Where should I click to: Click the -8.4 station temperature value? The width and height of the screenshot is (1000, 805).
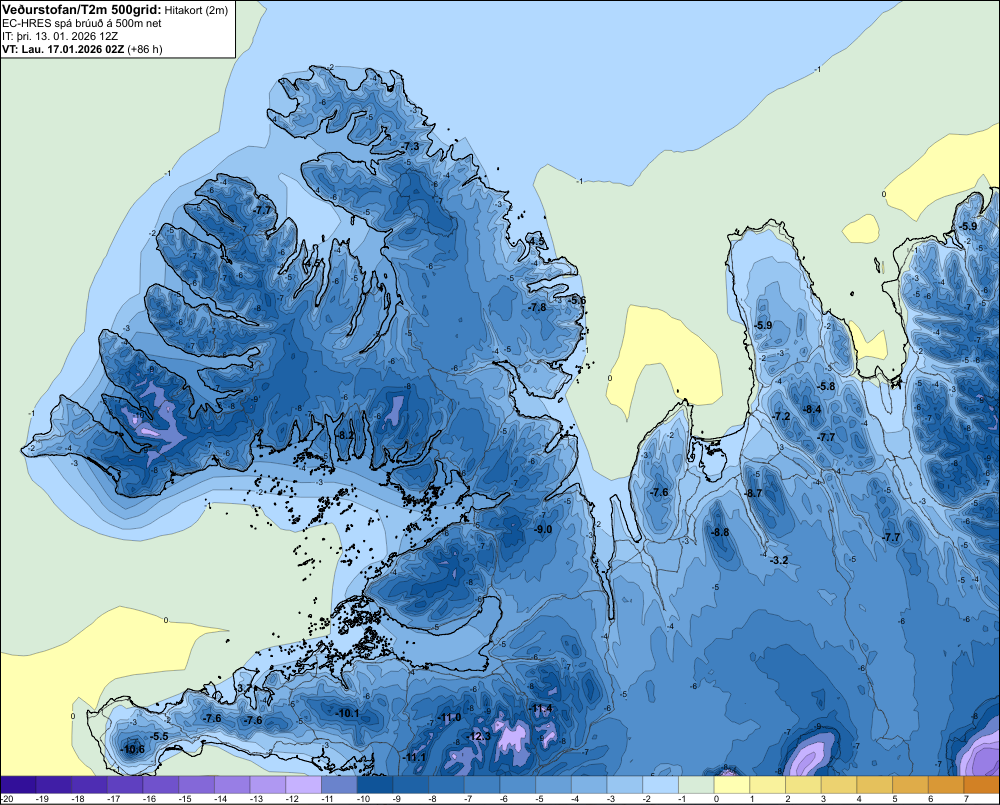812,409
